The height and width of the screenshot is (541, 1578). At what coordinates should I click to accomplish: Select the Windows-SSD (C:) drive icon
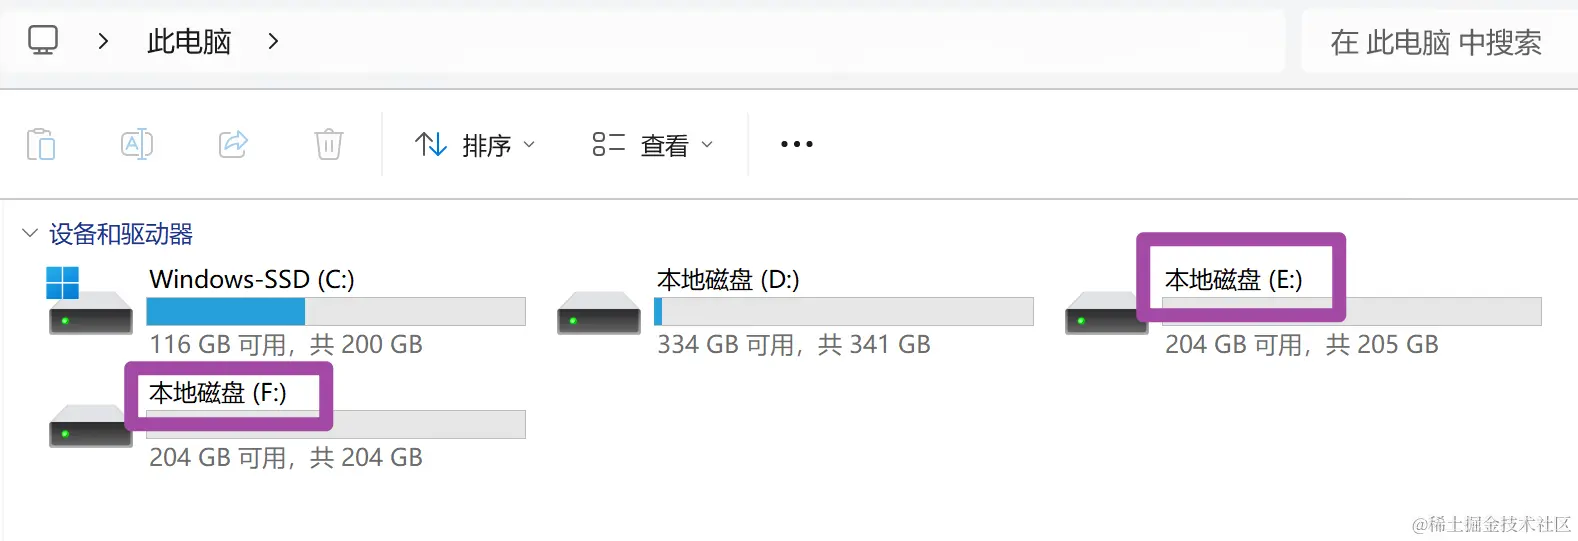(90, 301)
